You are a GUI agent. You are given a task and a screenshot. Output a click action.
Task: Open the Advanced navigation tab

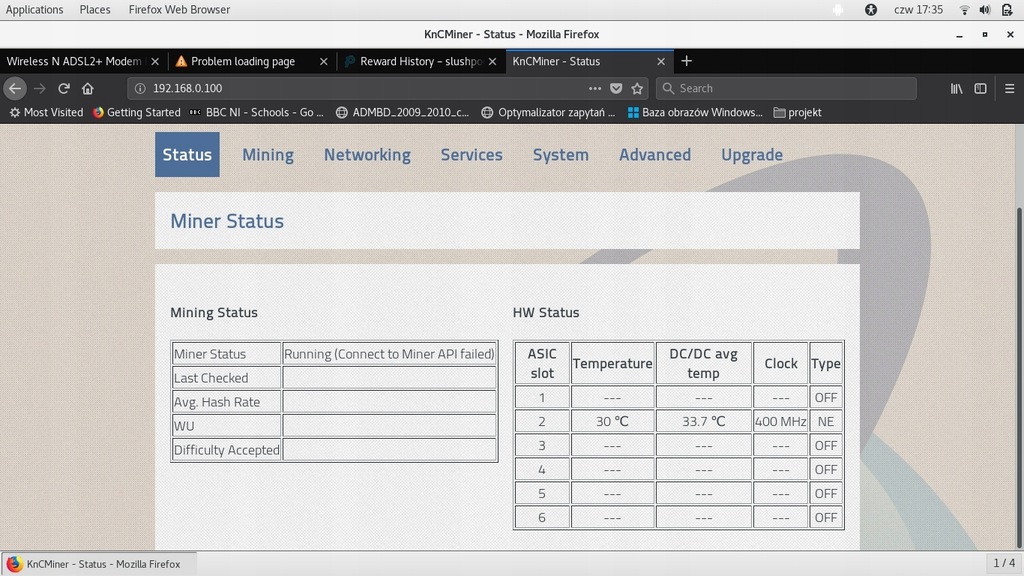click(x=655, y=155)
